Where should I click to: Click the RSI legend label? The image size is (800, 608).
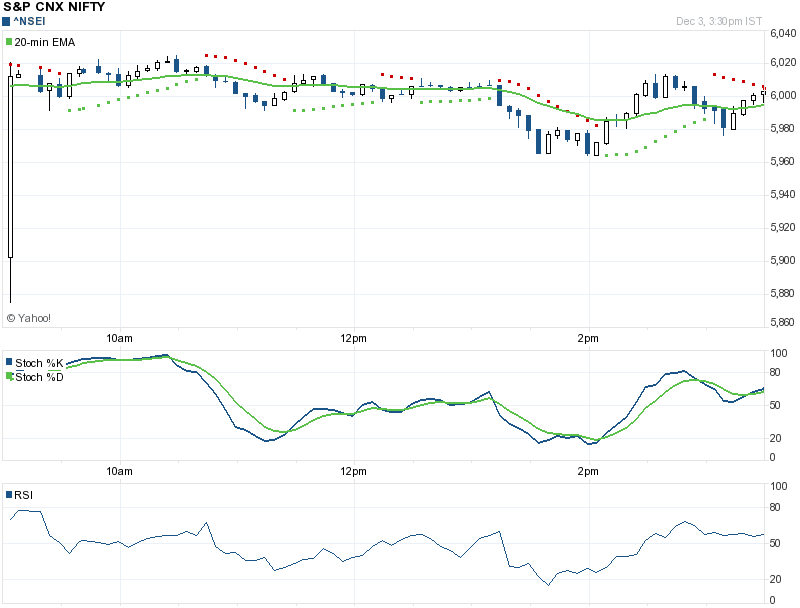[23, 495]
